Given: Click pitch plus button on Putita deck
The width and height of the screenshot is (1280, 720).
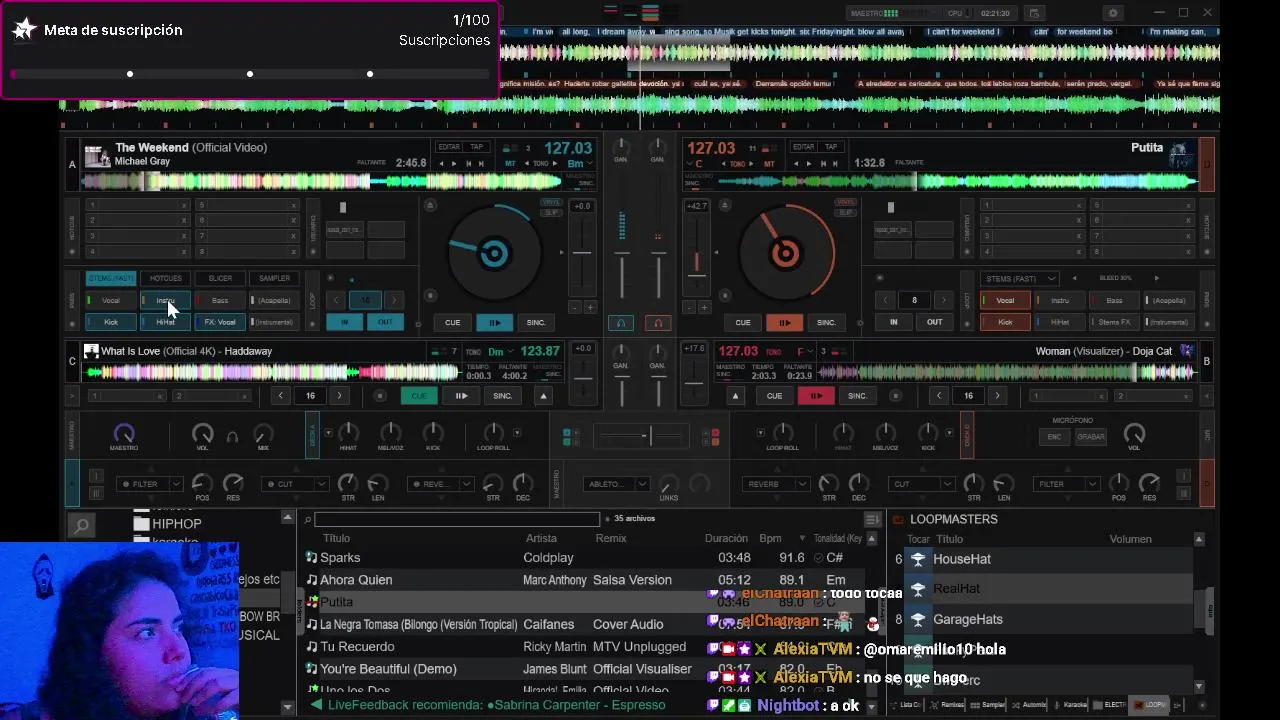Looking at the screenshot, I should tap(704, 307).
